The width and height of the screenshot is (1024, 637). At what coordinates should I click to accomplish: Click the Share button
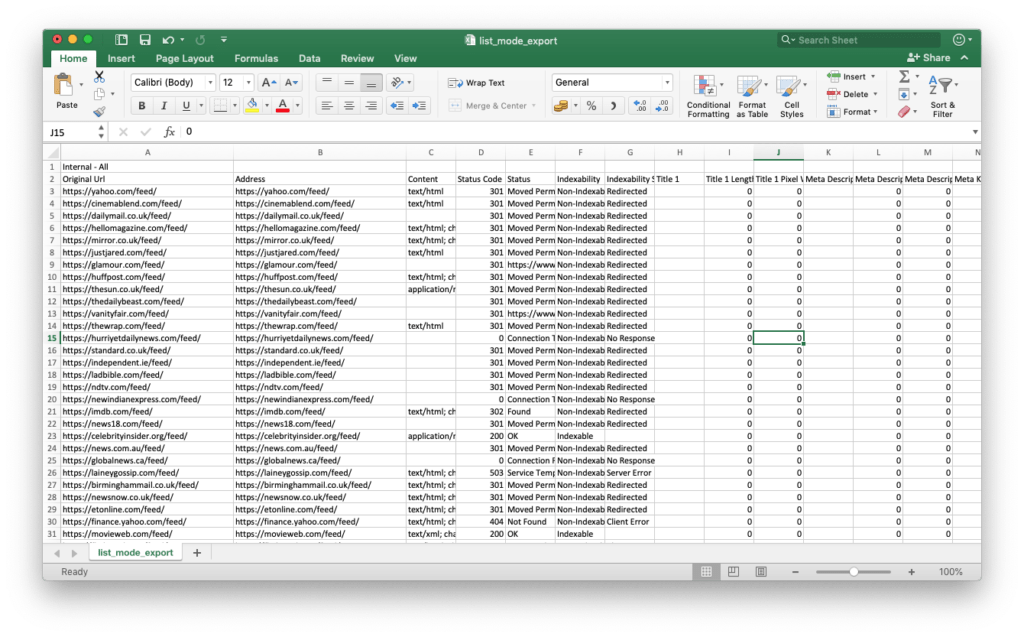click(929, 57)
